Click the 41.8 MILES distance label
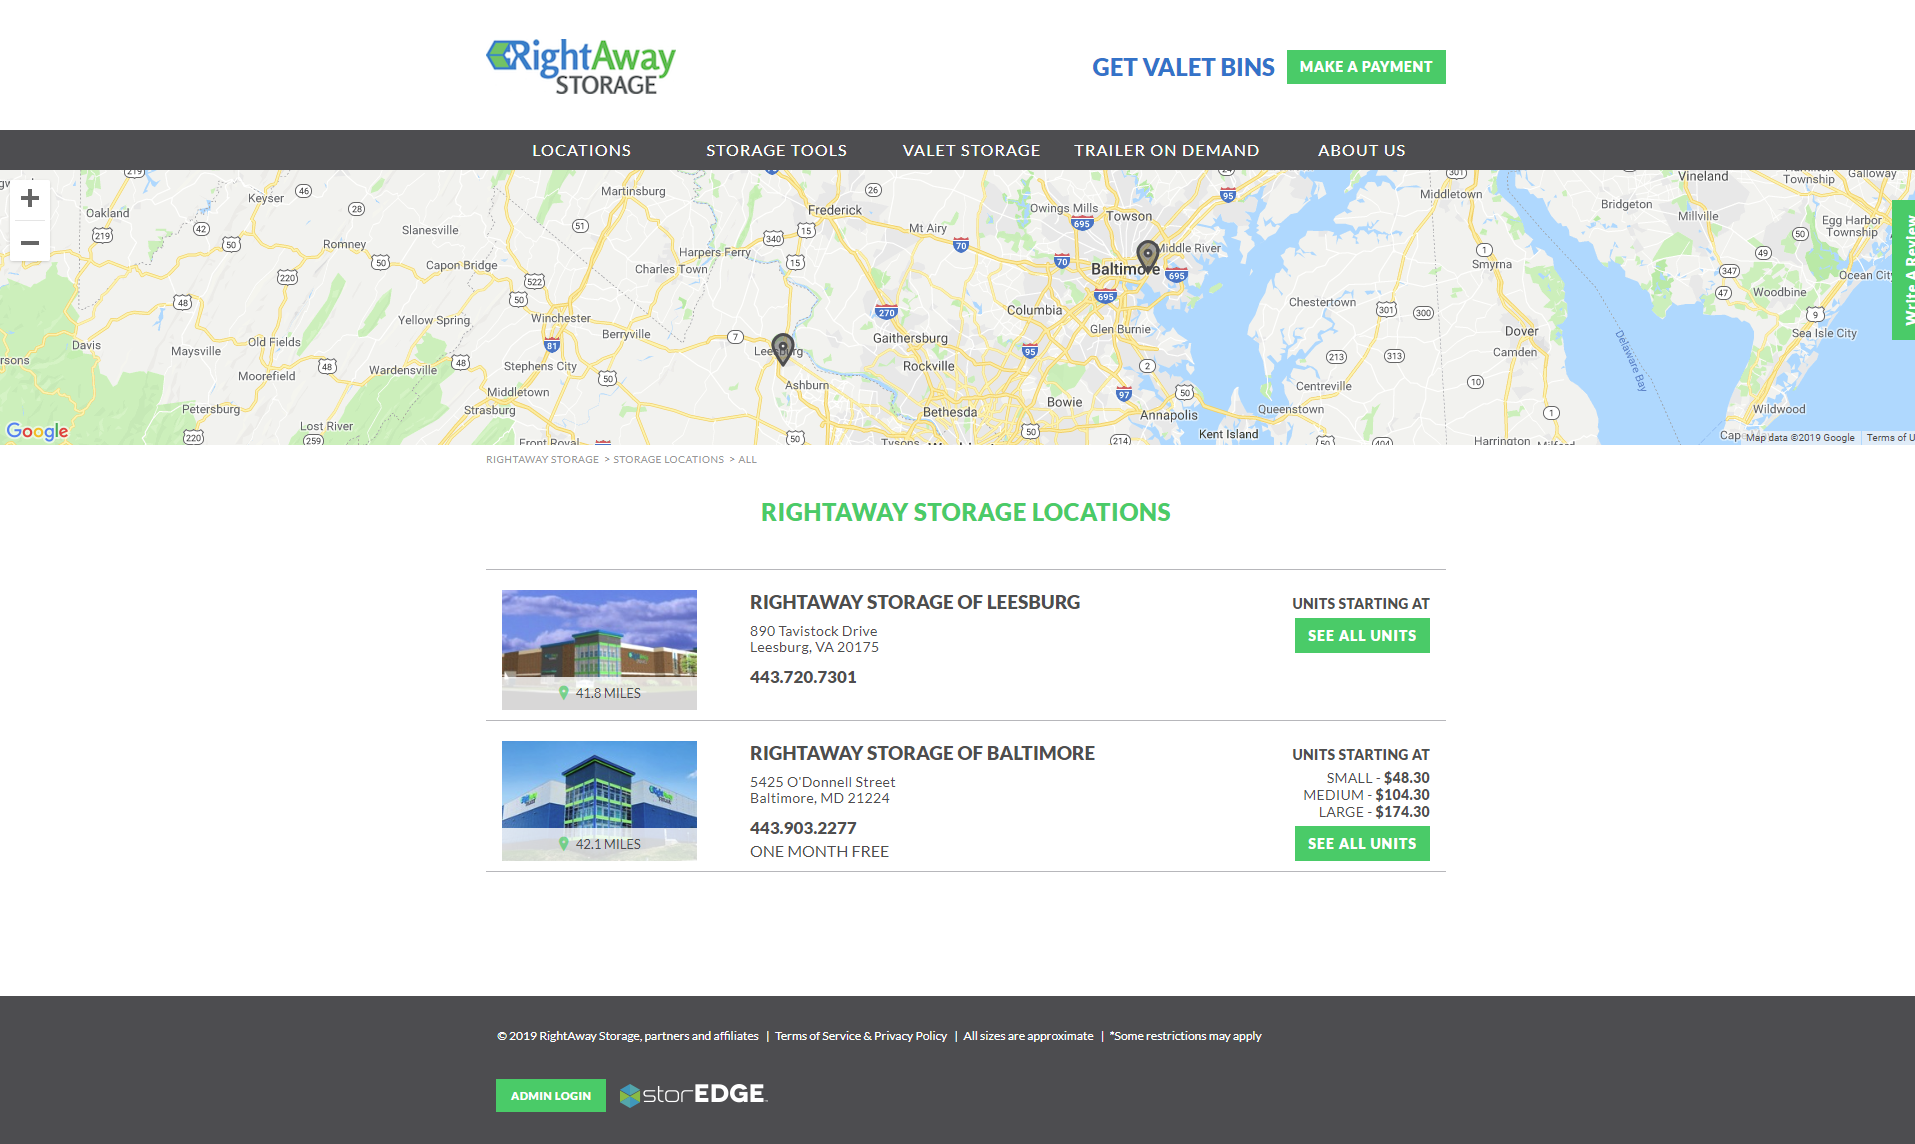Viewport: 1915px width, 1144px height. [x=599, y=693]
